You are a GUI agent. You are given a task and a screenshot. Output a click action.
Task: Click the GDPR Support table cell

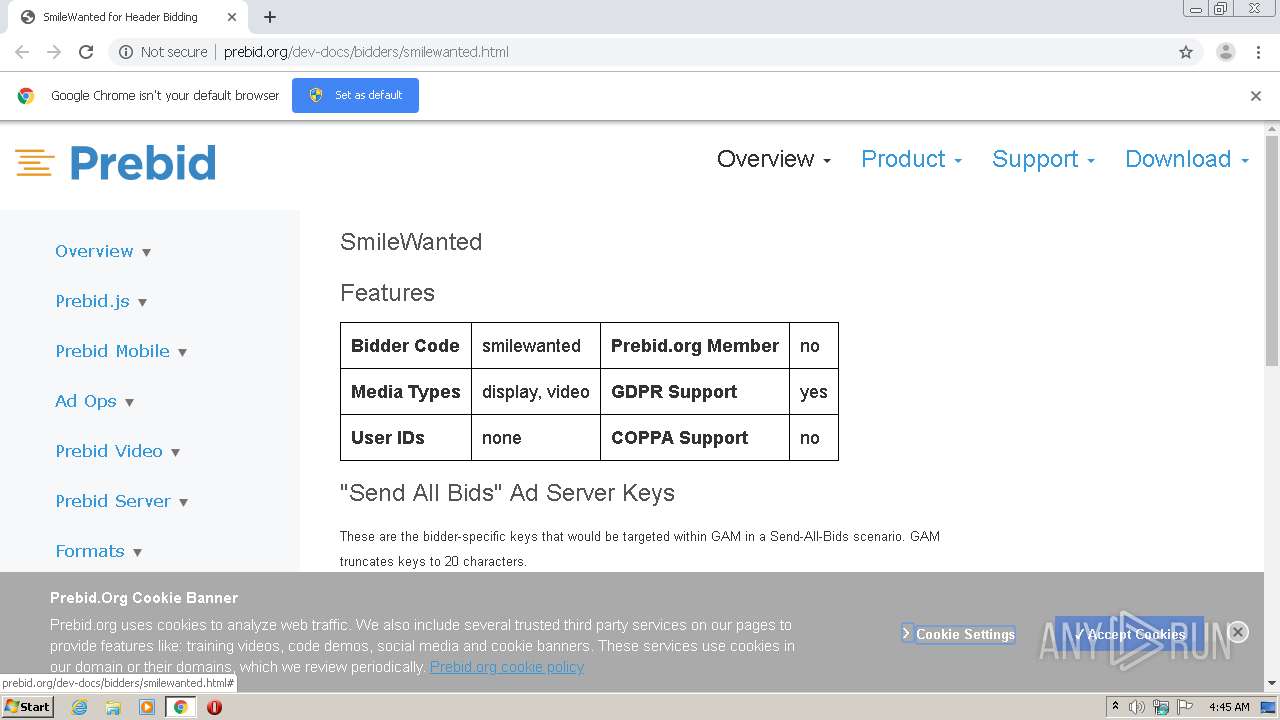point(695,392)
